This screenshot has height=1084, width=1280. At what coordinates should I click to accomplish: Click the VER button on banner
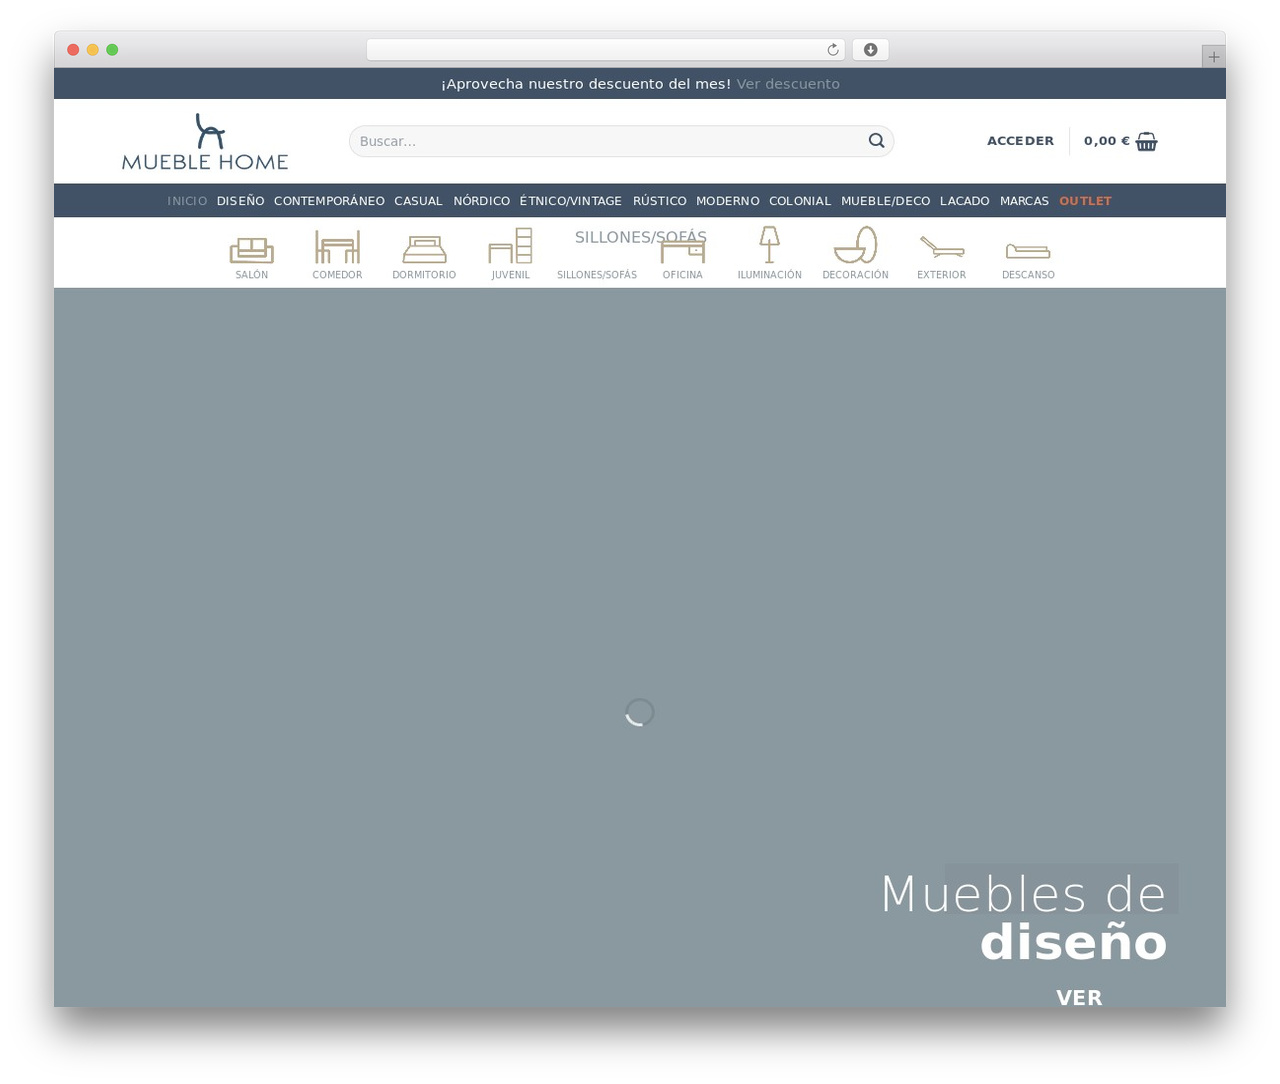tap(1079, 997)
